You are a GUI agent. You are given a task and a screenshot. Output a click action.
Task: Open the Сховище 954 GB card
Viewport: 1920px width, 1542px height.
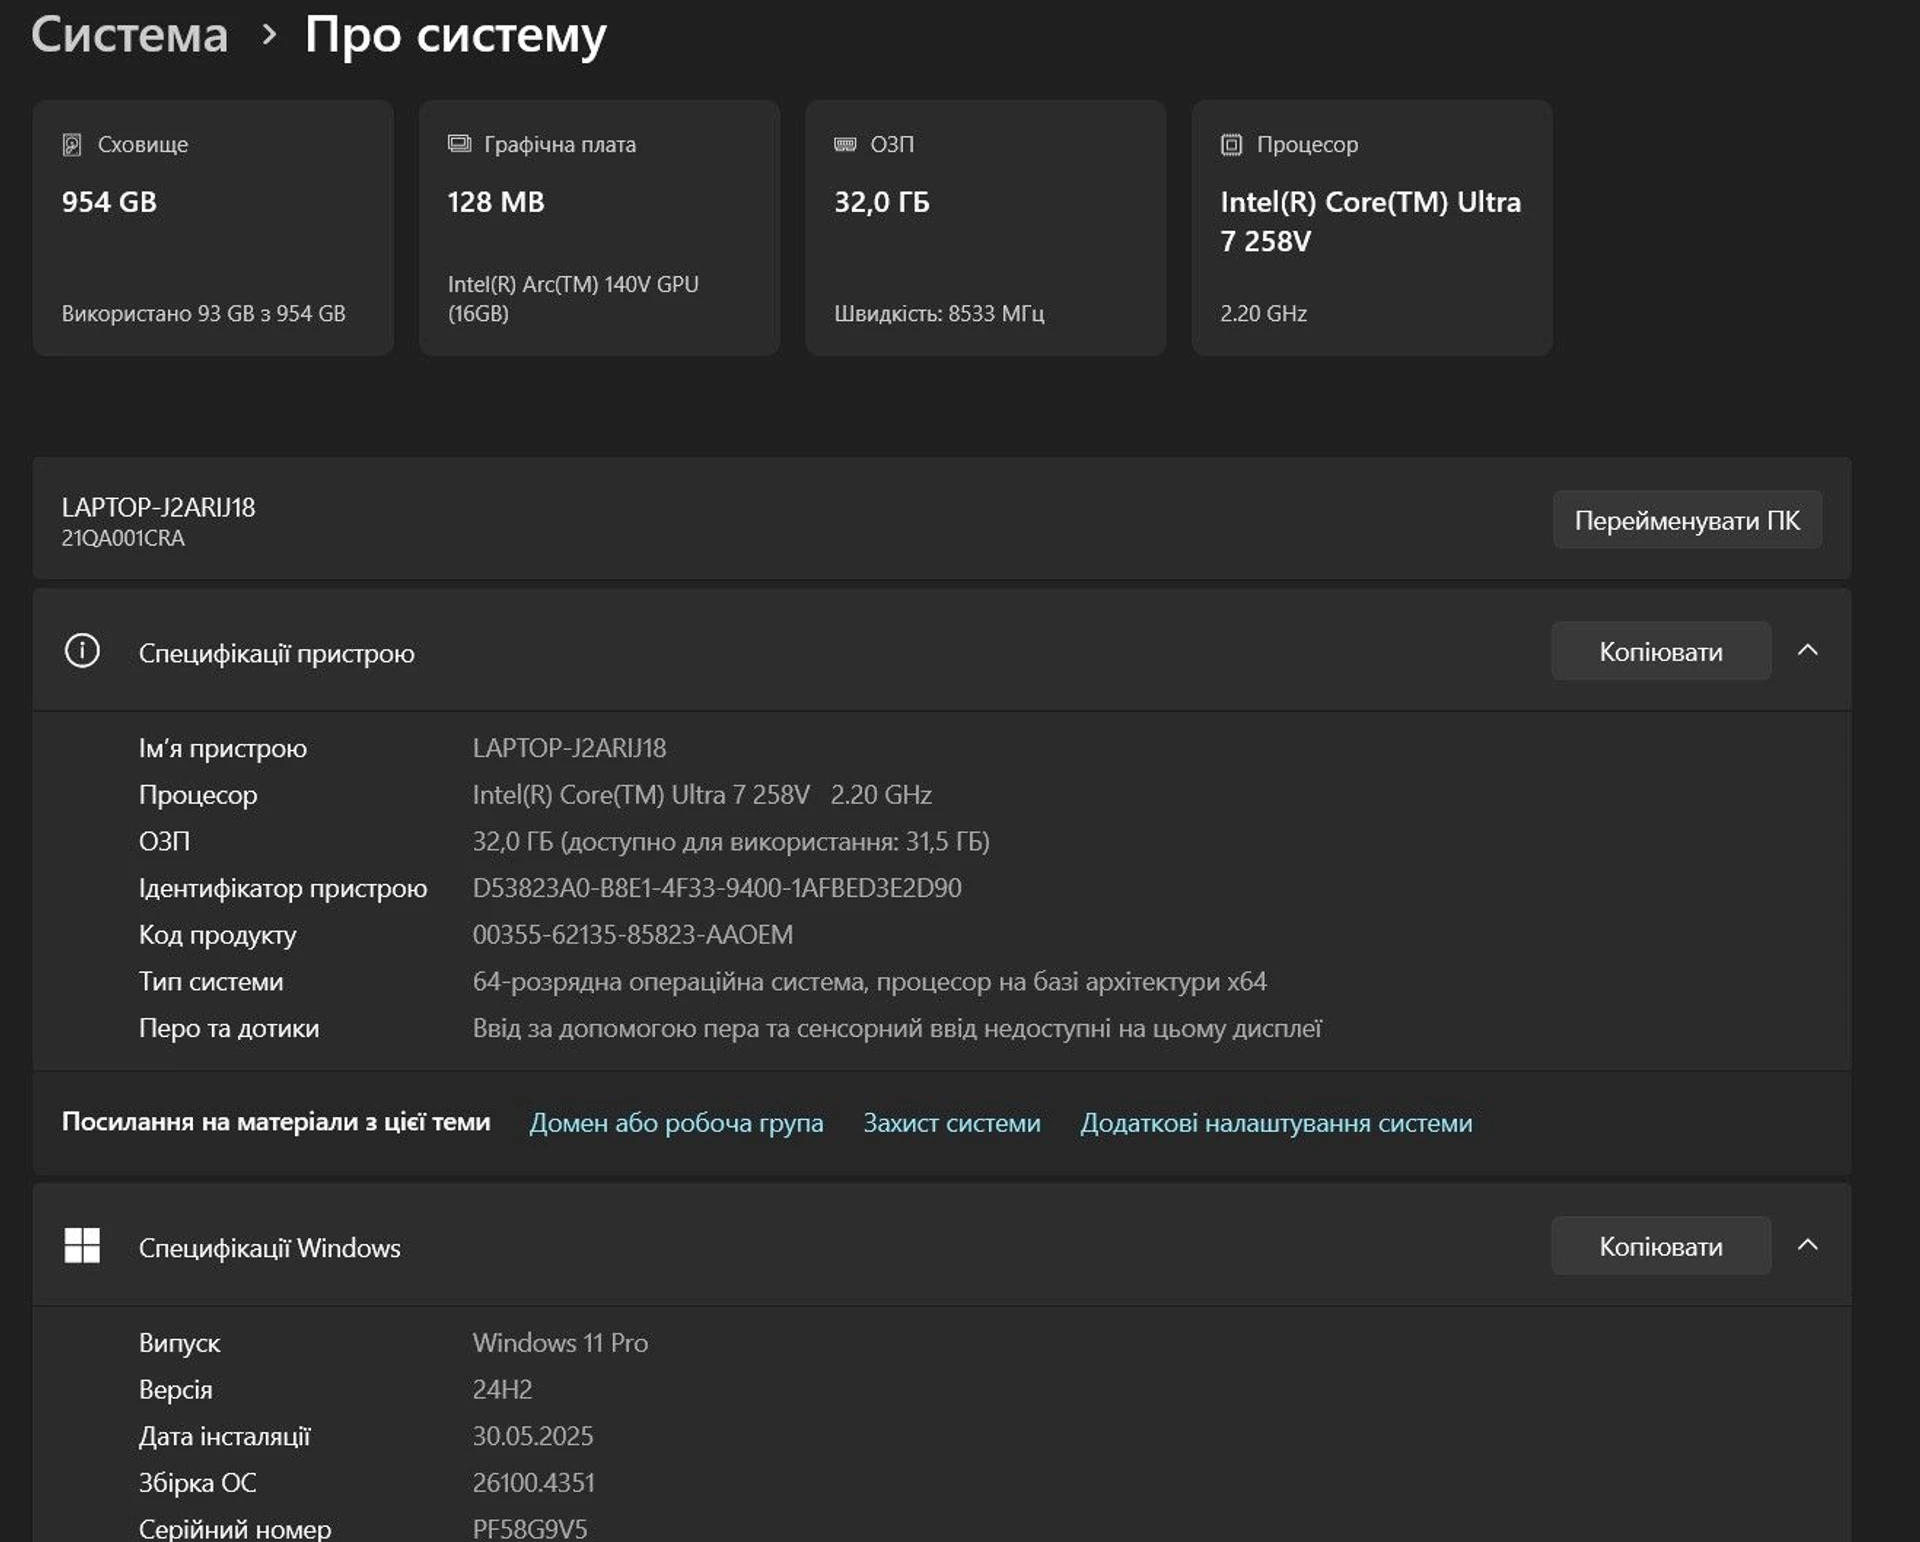213,228
